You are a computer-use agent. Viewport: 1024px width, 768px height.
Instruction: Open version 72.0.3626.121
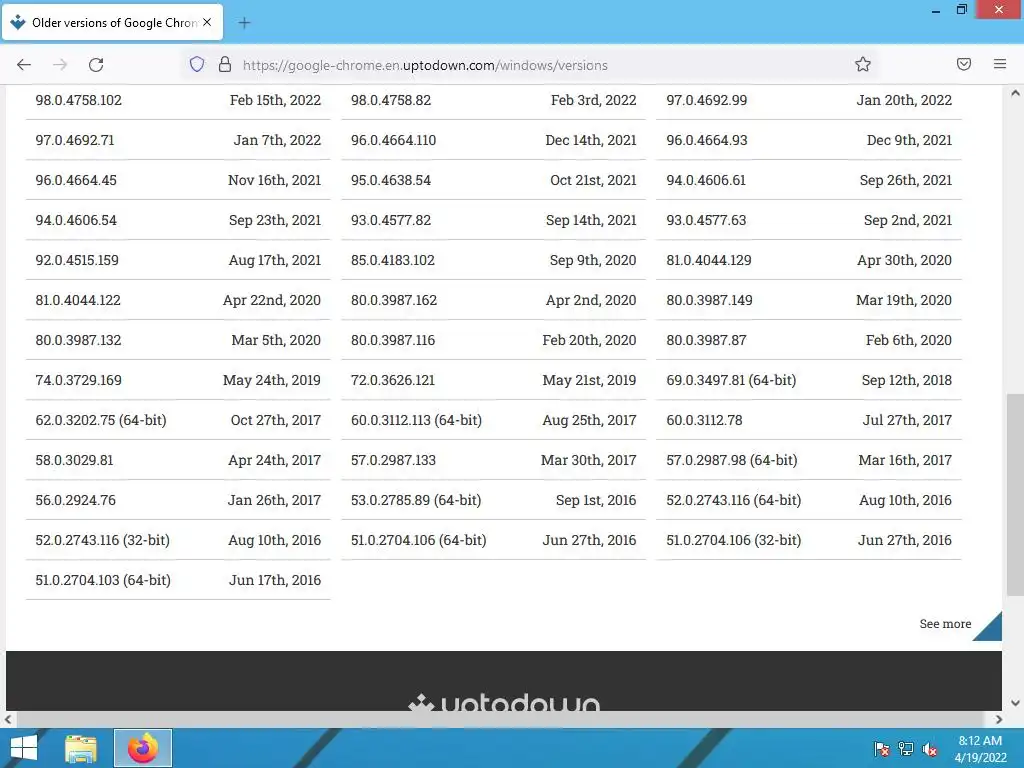[x=493, y=379]
